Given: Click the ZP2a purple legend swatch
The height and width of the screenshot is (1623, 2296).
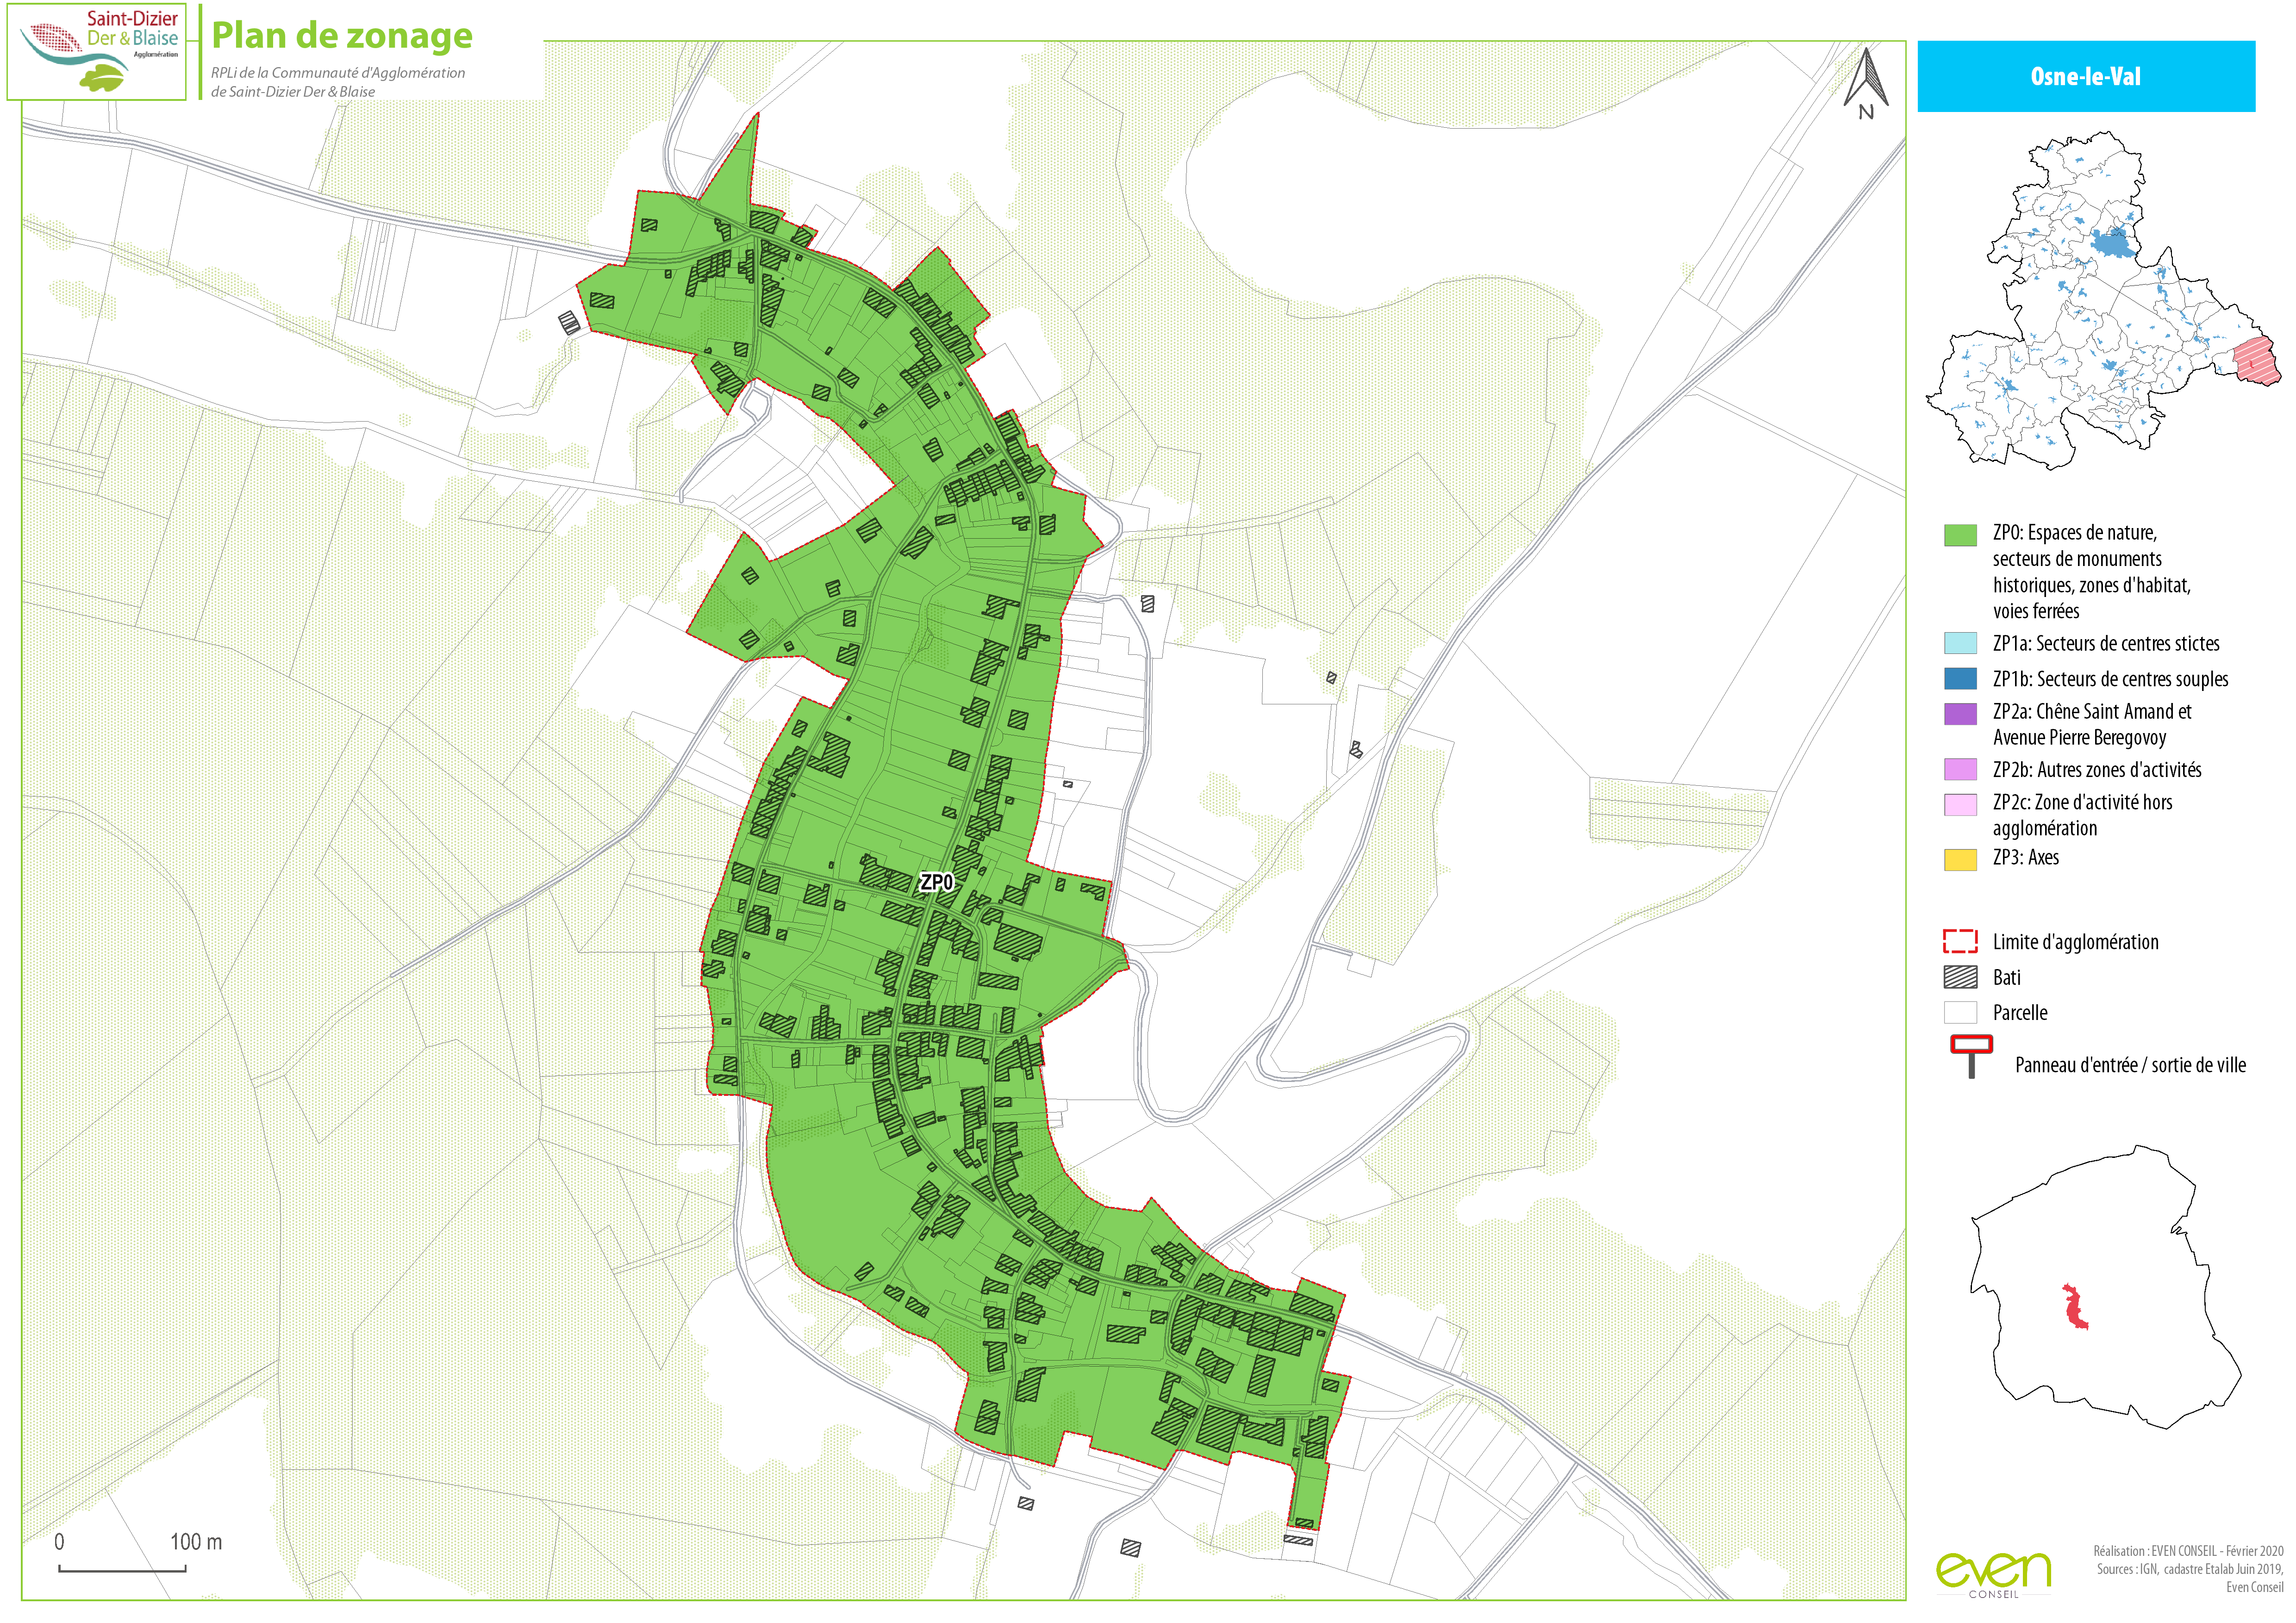Looking at the screenshot, I should (x=1960, y=714).
